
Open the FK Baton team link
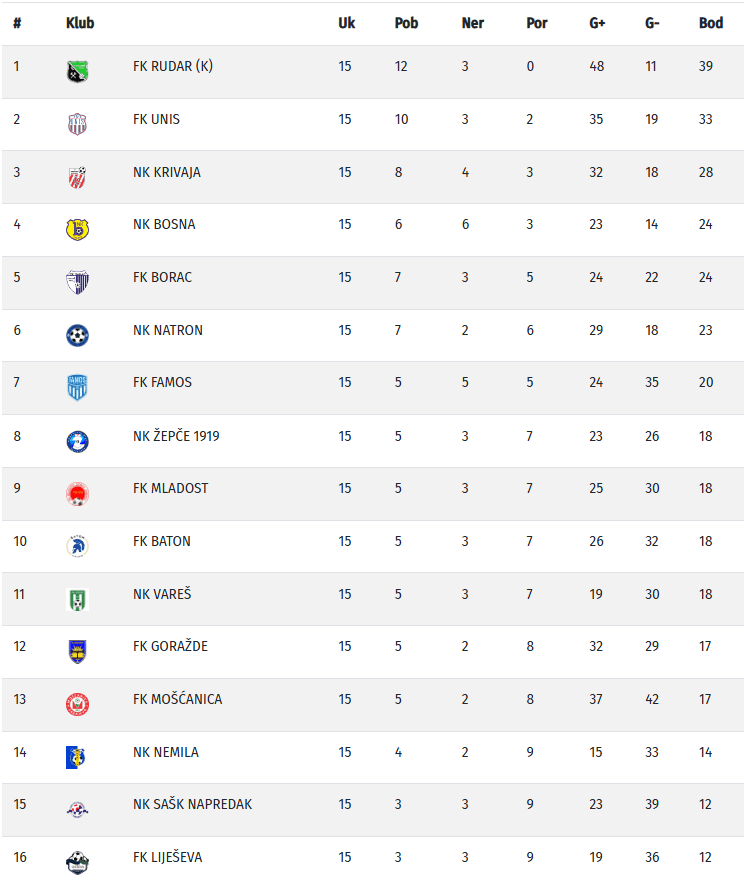(x=161, y=541)
